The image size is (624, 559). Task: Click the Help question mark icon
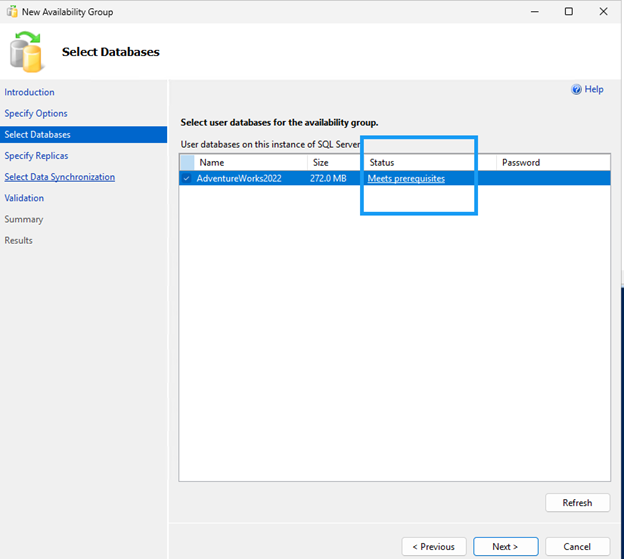pyautogui.click(x=576, y=90)
